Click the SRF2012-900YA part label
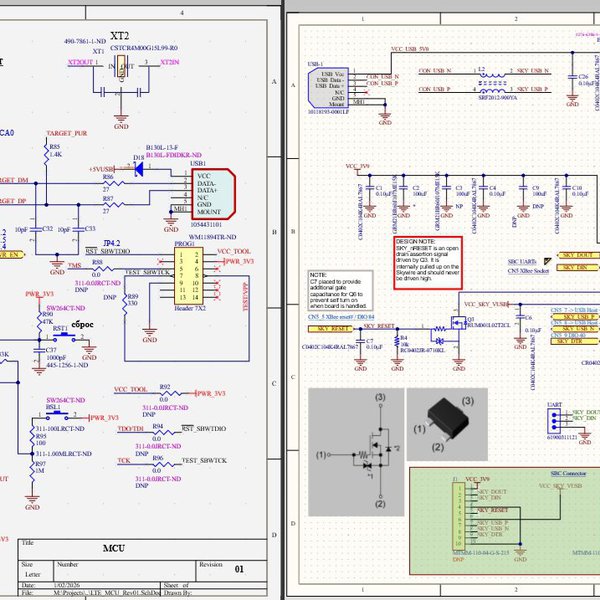Viewport: 600px width, 600px height. tap(497, 98)
